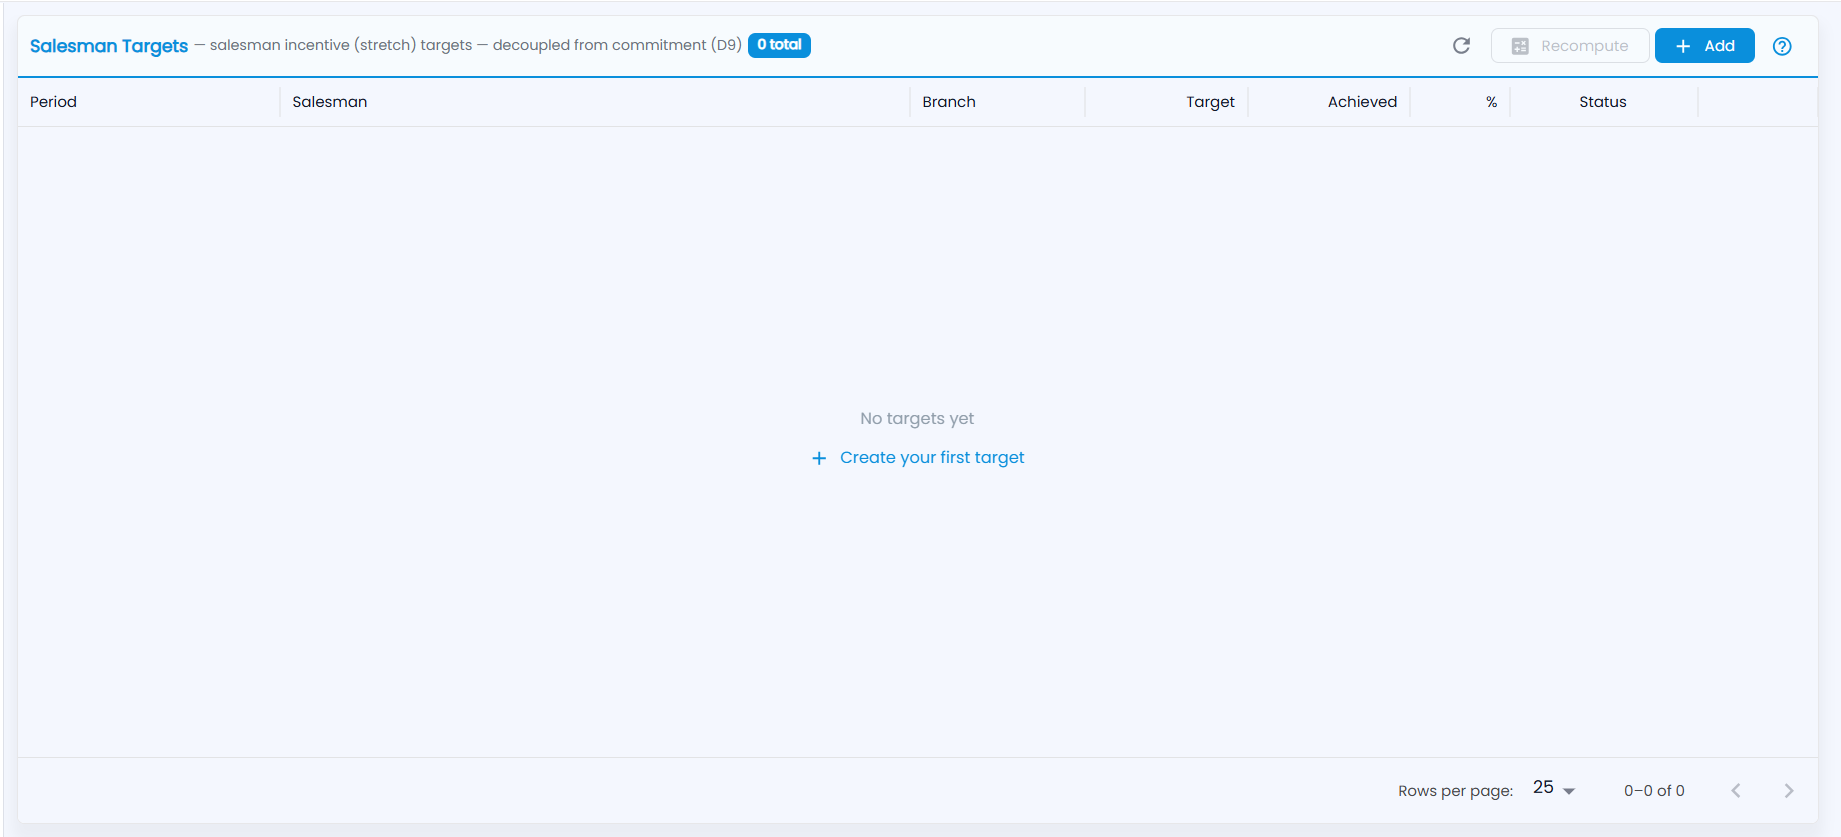
Task: Open the help question-mark icon
Action: pos(1782,46)
